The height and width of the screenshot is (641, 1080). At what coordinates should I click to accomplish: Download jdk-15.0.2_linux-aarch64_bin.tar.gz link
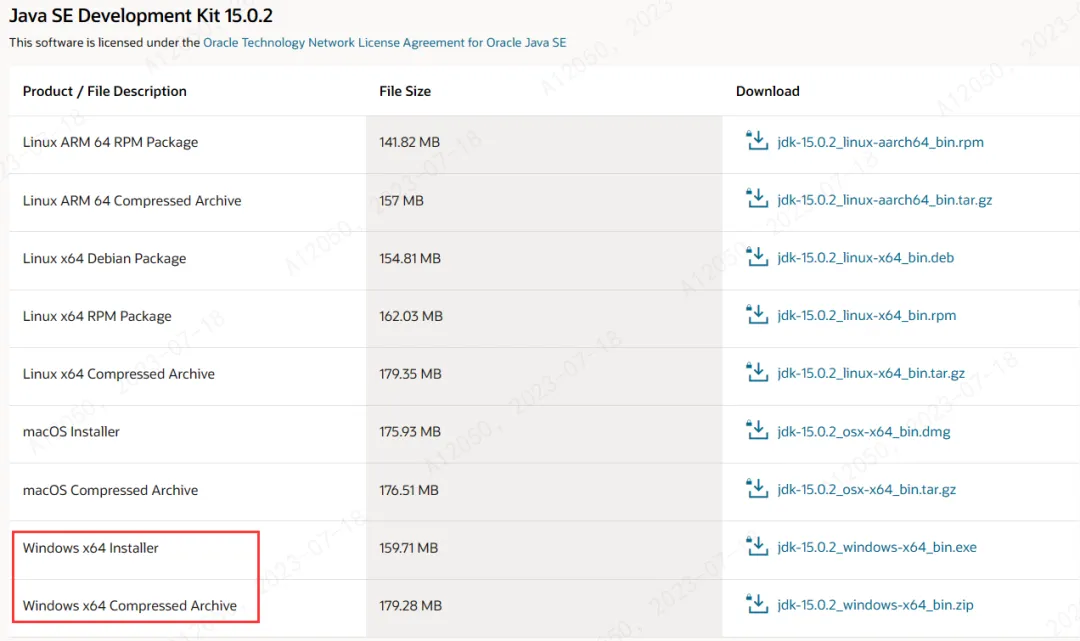coord(884,200)
